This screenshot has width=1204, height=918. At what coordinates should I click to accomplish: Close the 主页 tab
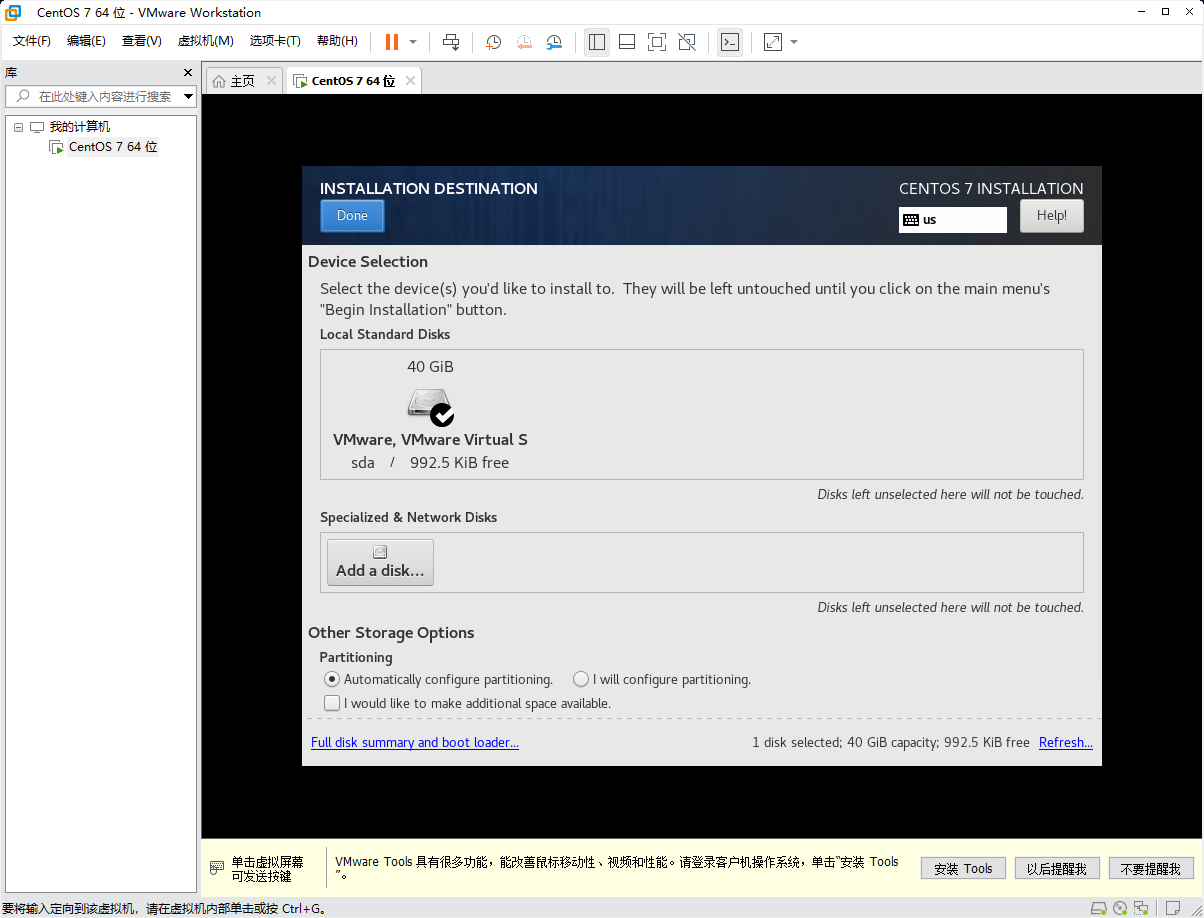coord(271,81)
